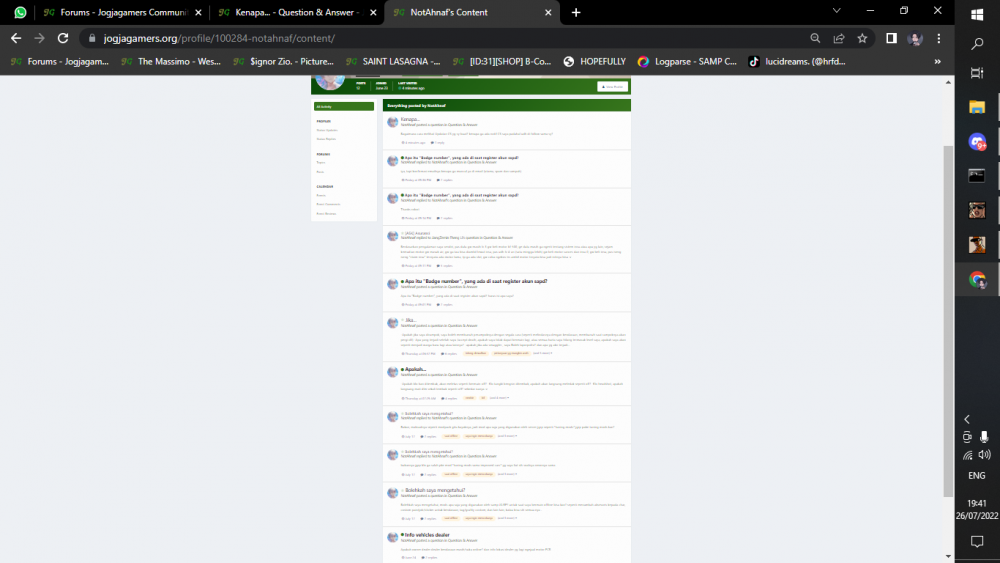Open the SAINT LASAGNA bookmark
The height and width of the screenshot is (563, 1000).
pos(393,62)
